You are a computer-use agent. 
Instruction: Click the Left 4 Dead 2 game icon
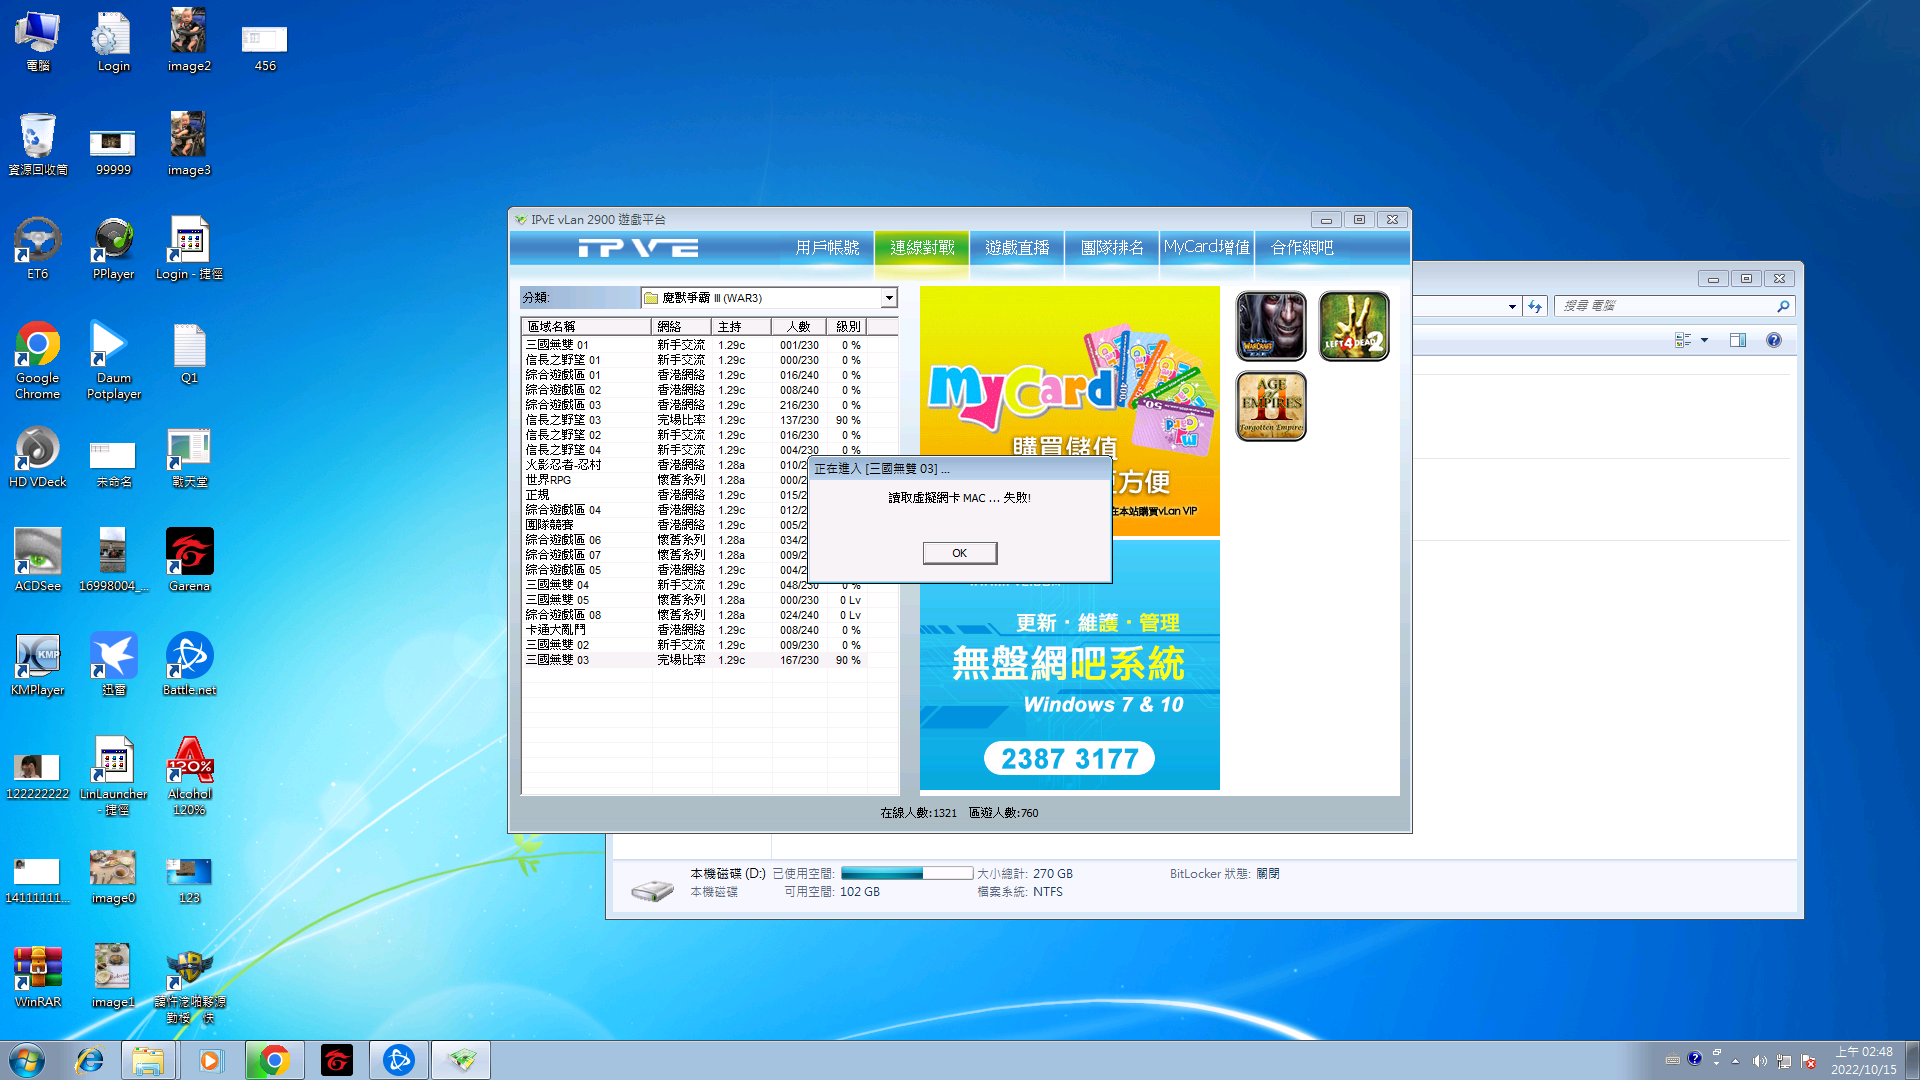pos(1354,326)
